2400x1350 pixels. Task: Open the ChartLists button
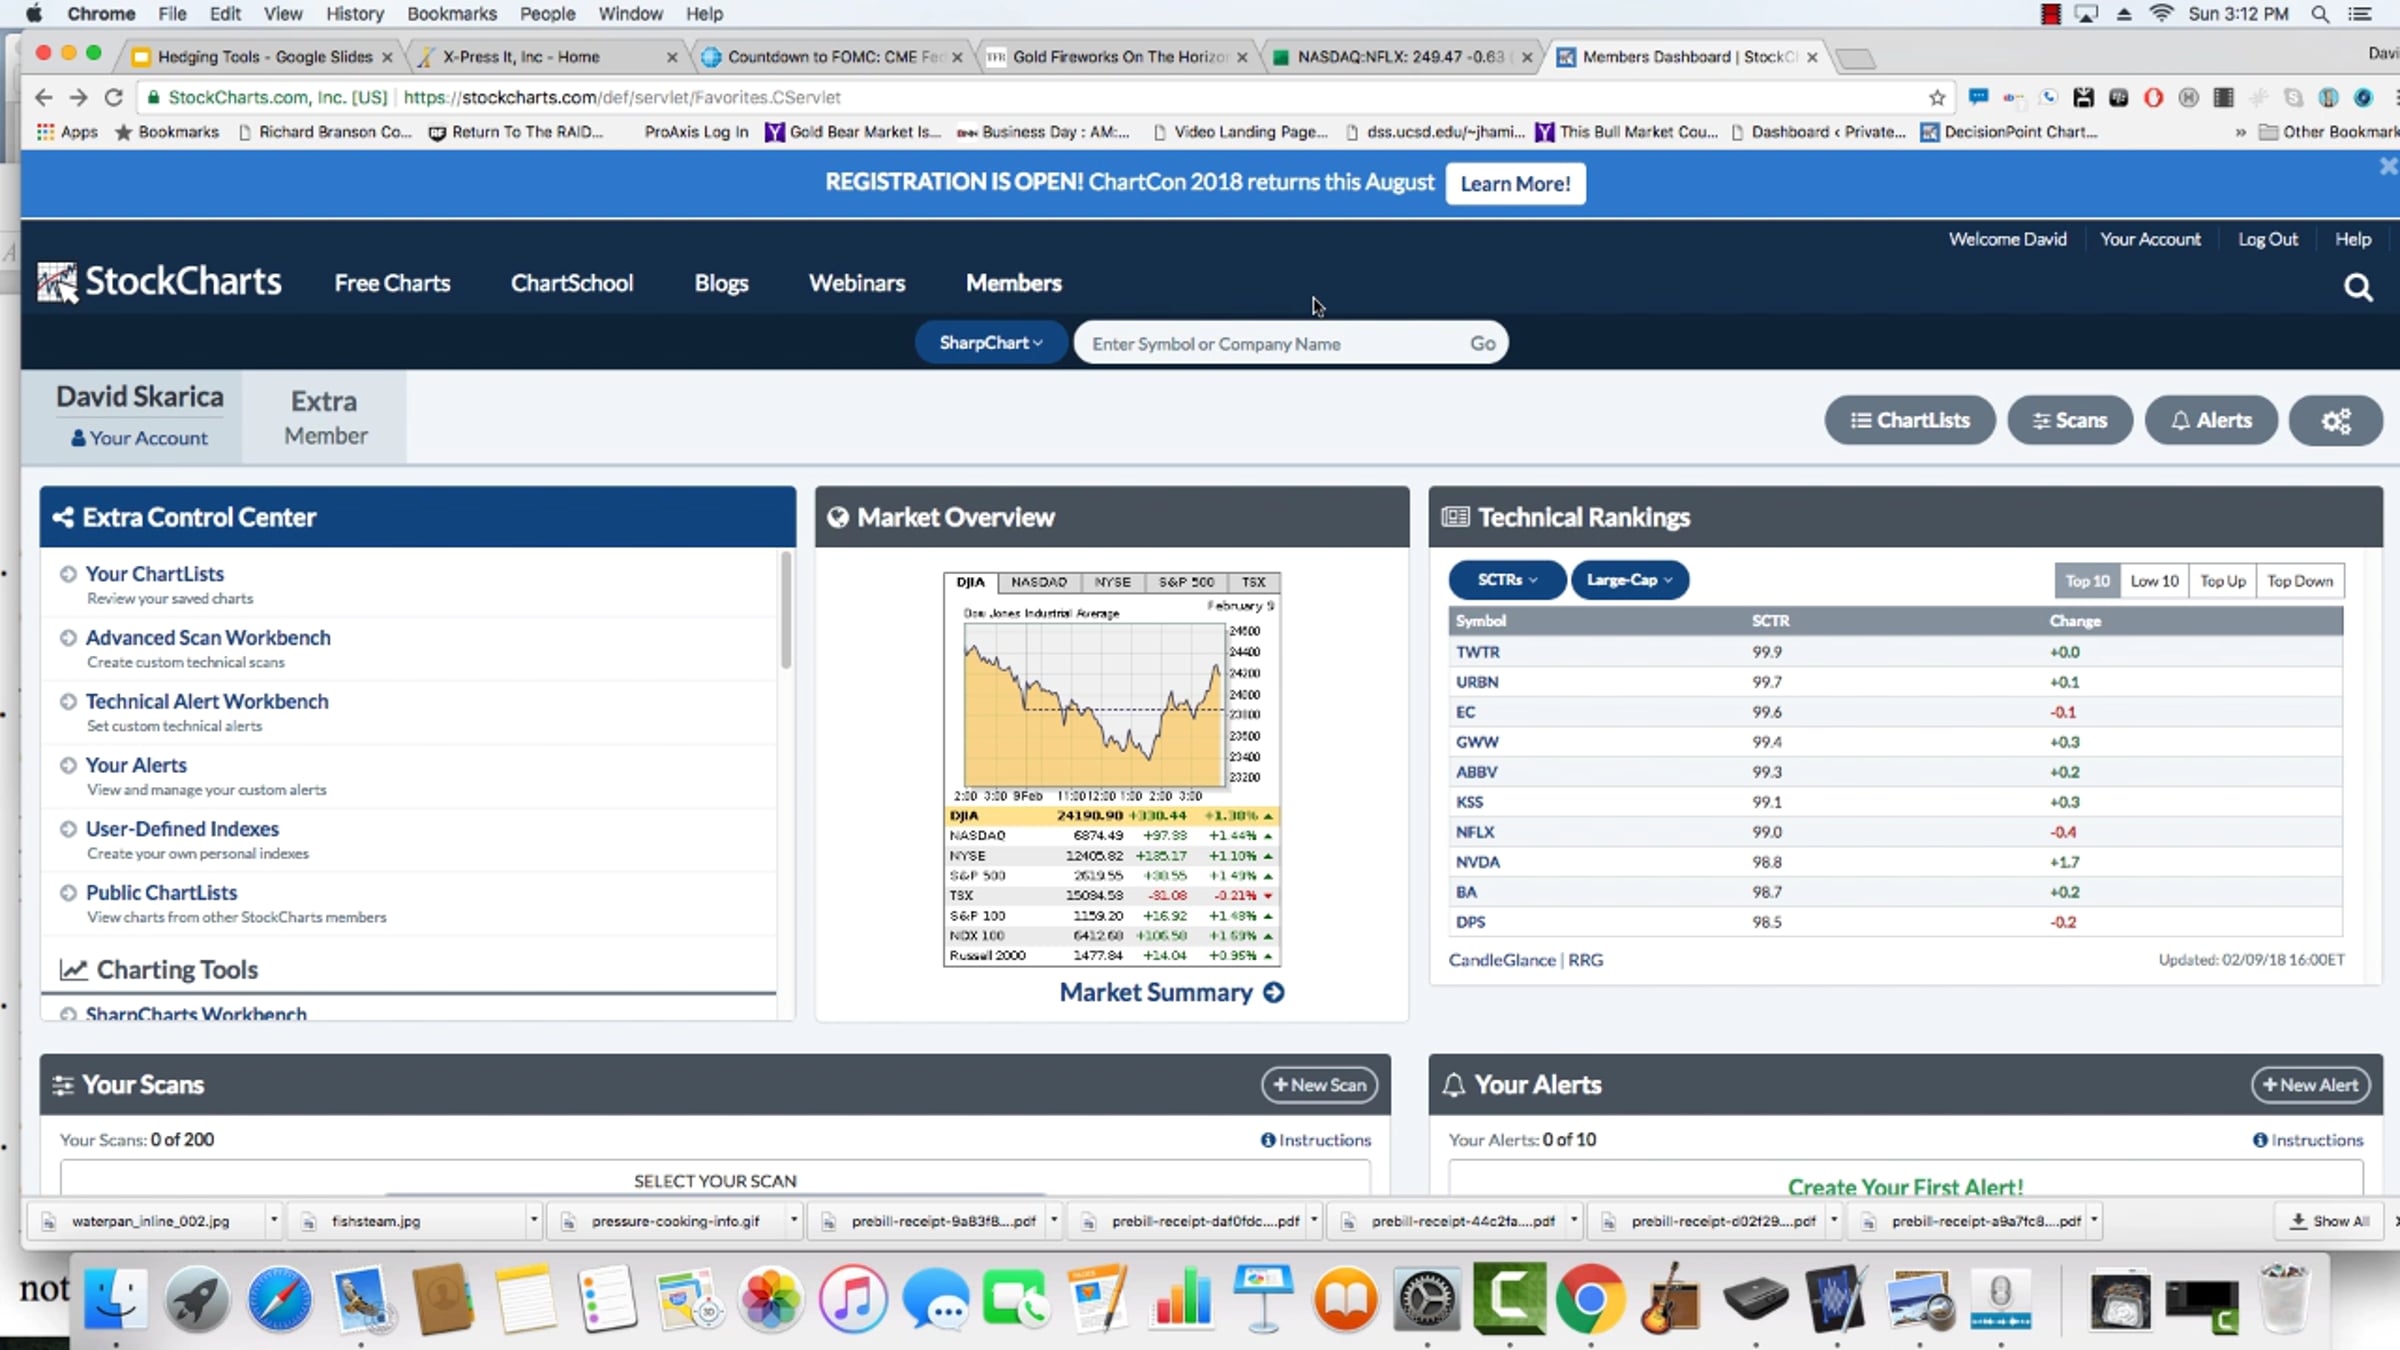[1910, 421]
